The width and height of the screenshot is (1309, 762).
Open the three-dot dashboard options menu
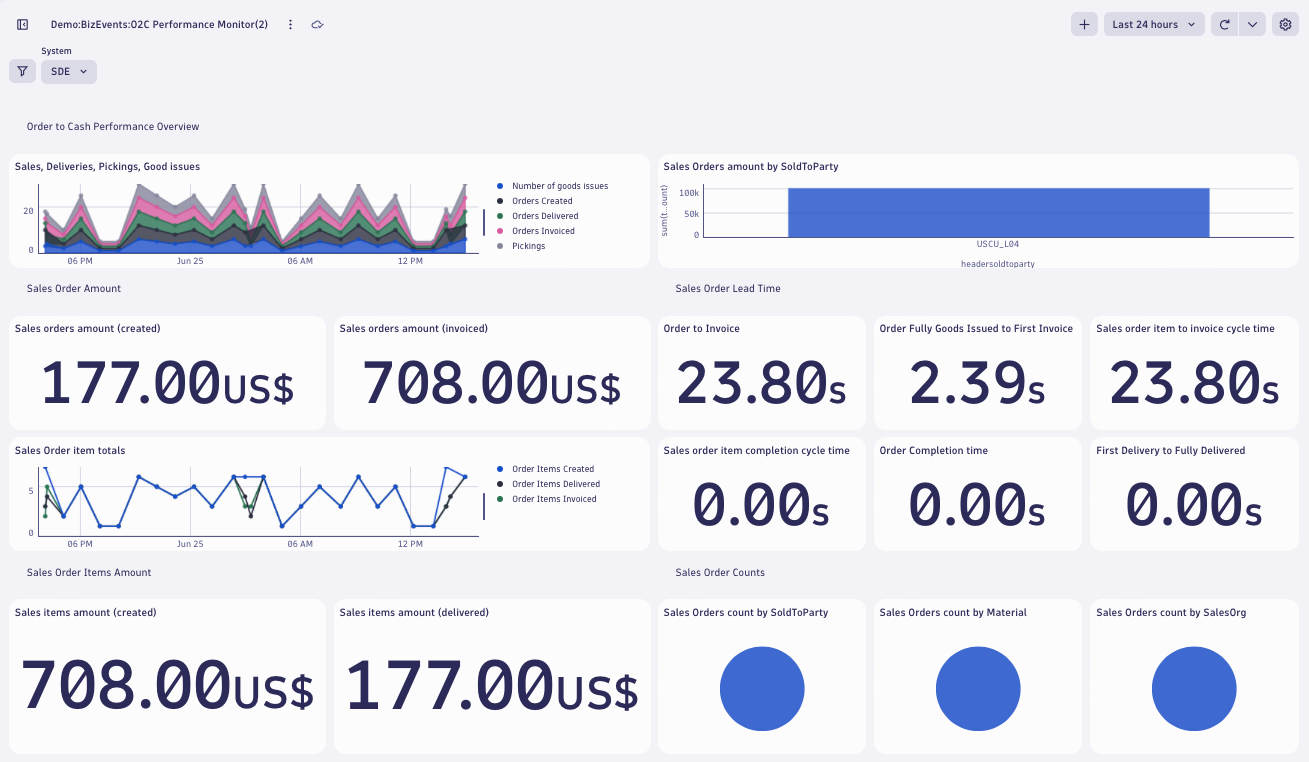pyautogui.click(x=290, y=24)
